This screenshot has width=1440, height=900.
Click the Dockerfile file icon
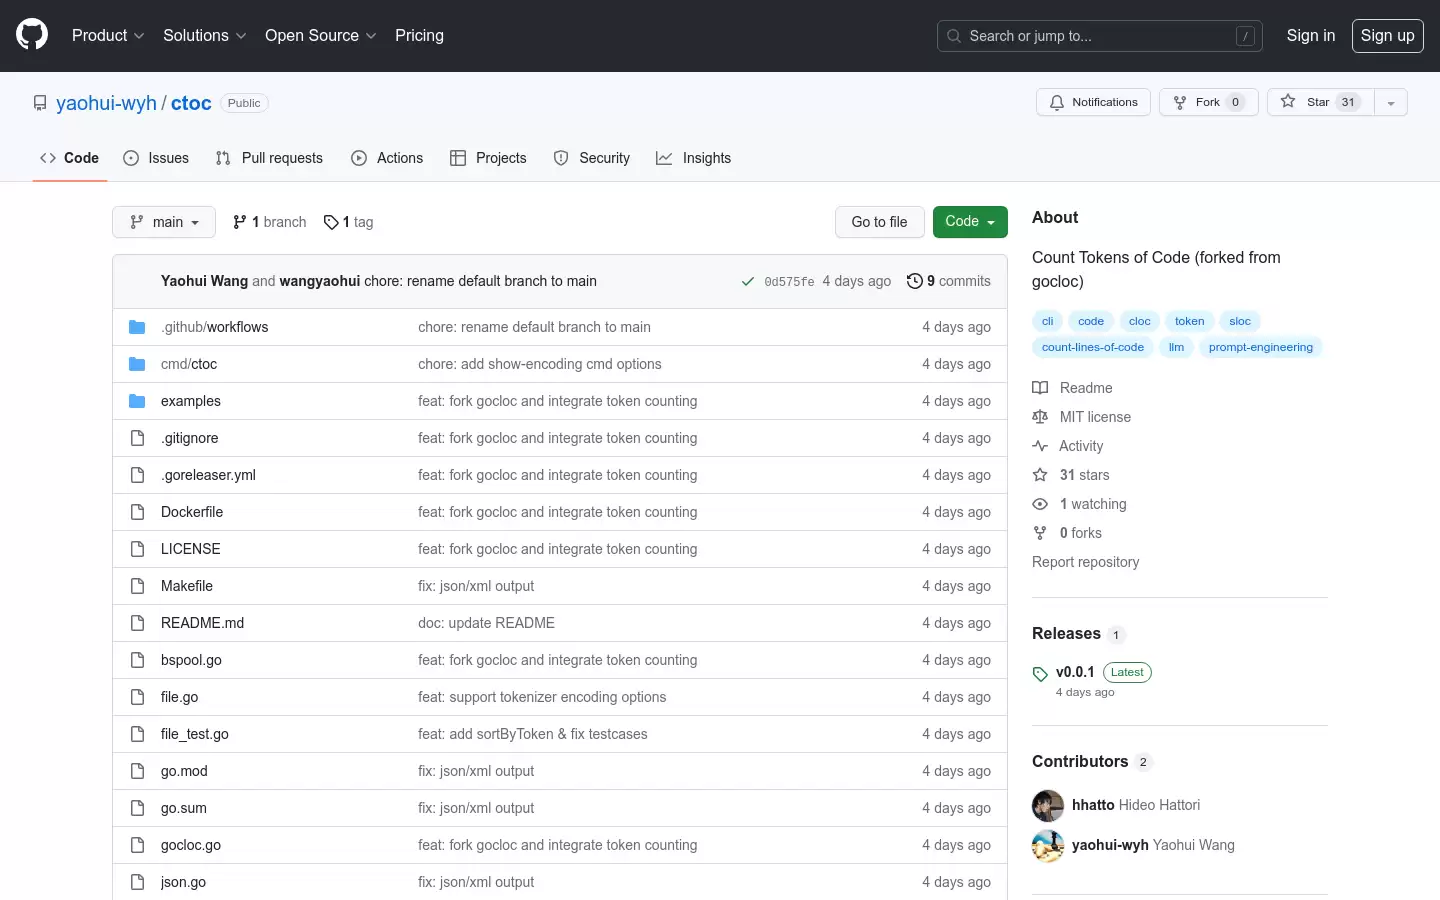click(x=137, y=512)
